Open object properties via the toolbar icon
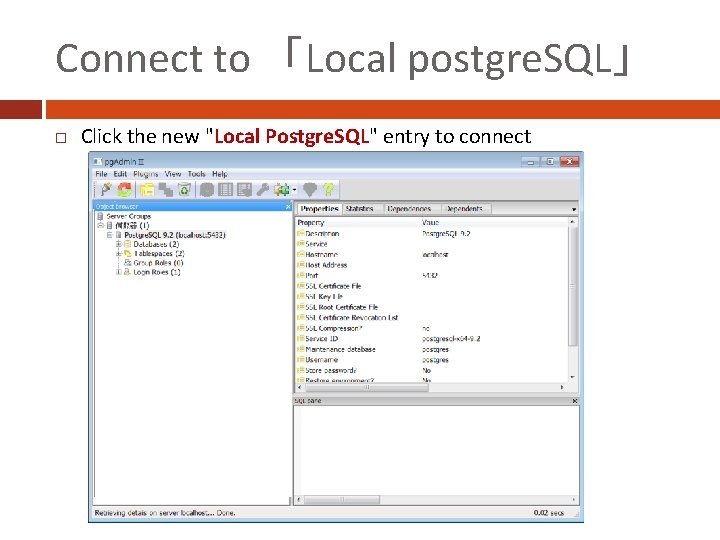The image size is (720, 540). [146, 189]
